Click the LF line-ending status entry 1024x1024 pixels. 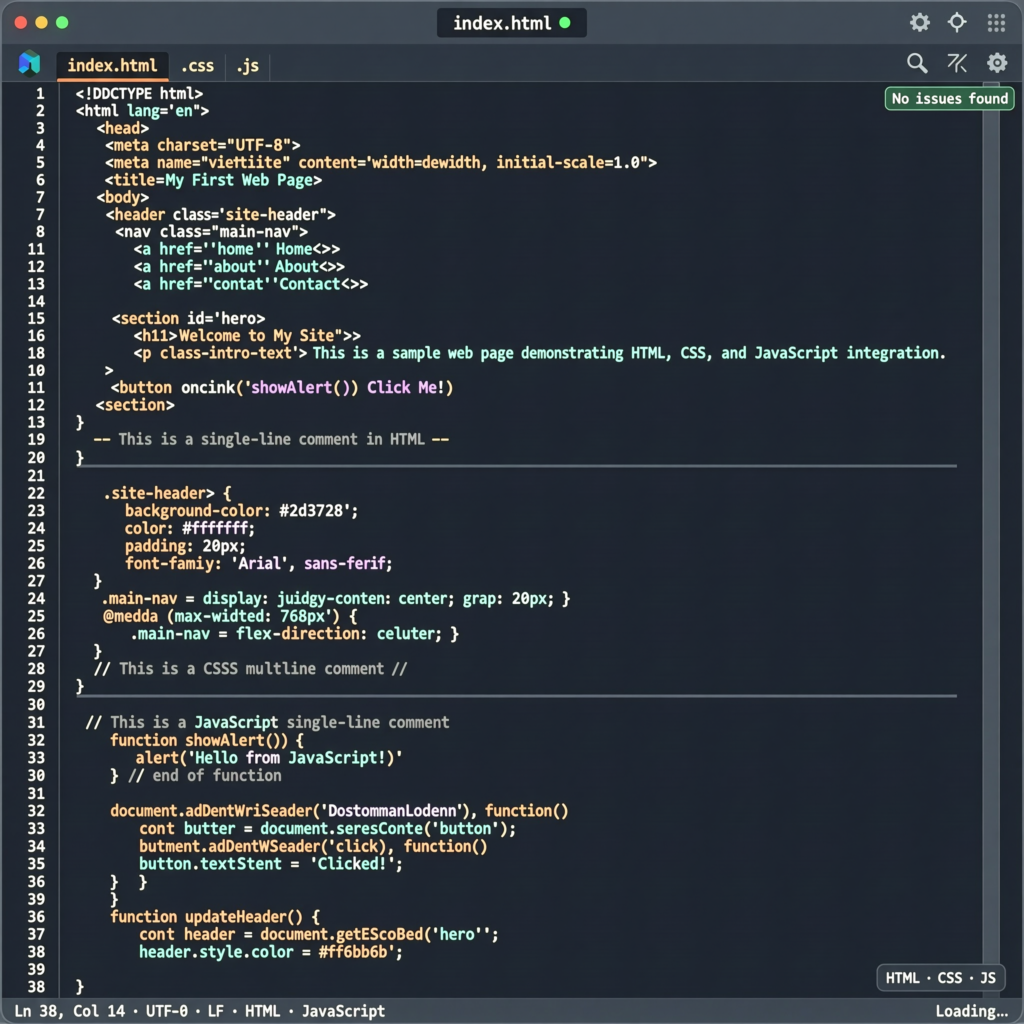point(216,1011)
